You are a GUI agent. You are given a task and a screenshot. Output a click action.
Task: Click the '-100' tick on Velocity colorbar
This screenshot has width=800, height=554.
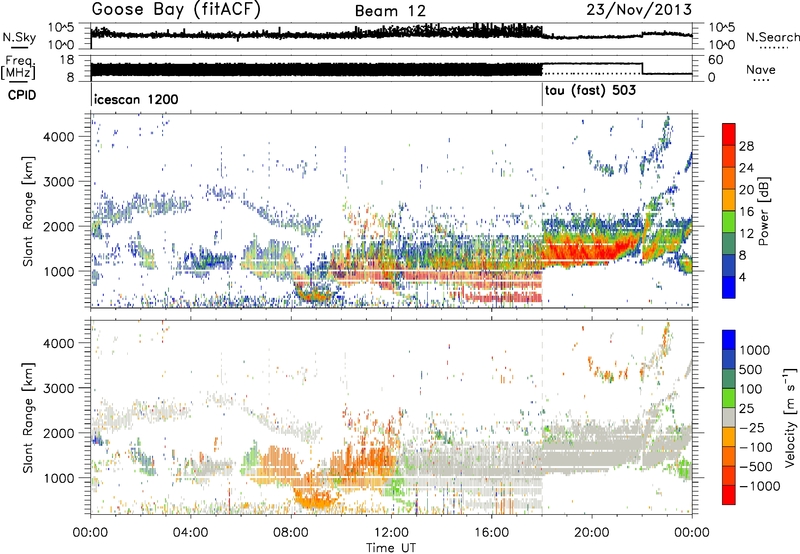(x=756, y=447)
